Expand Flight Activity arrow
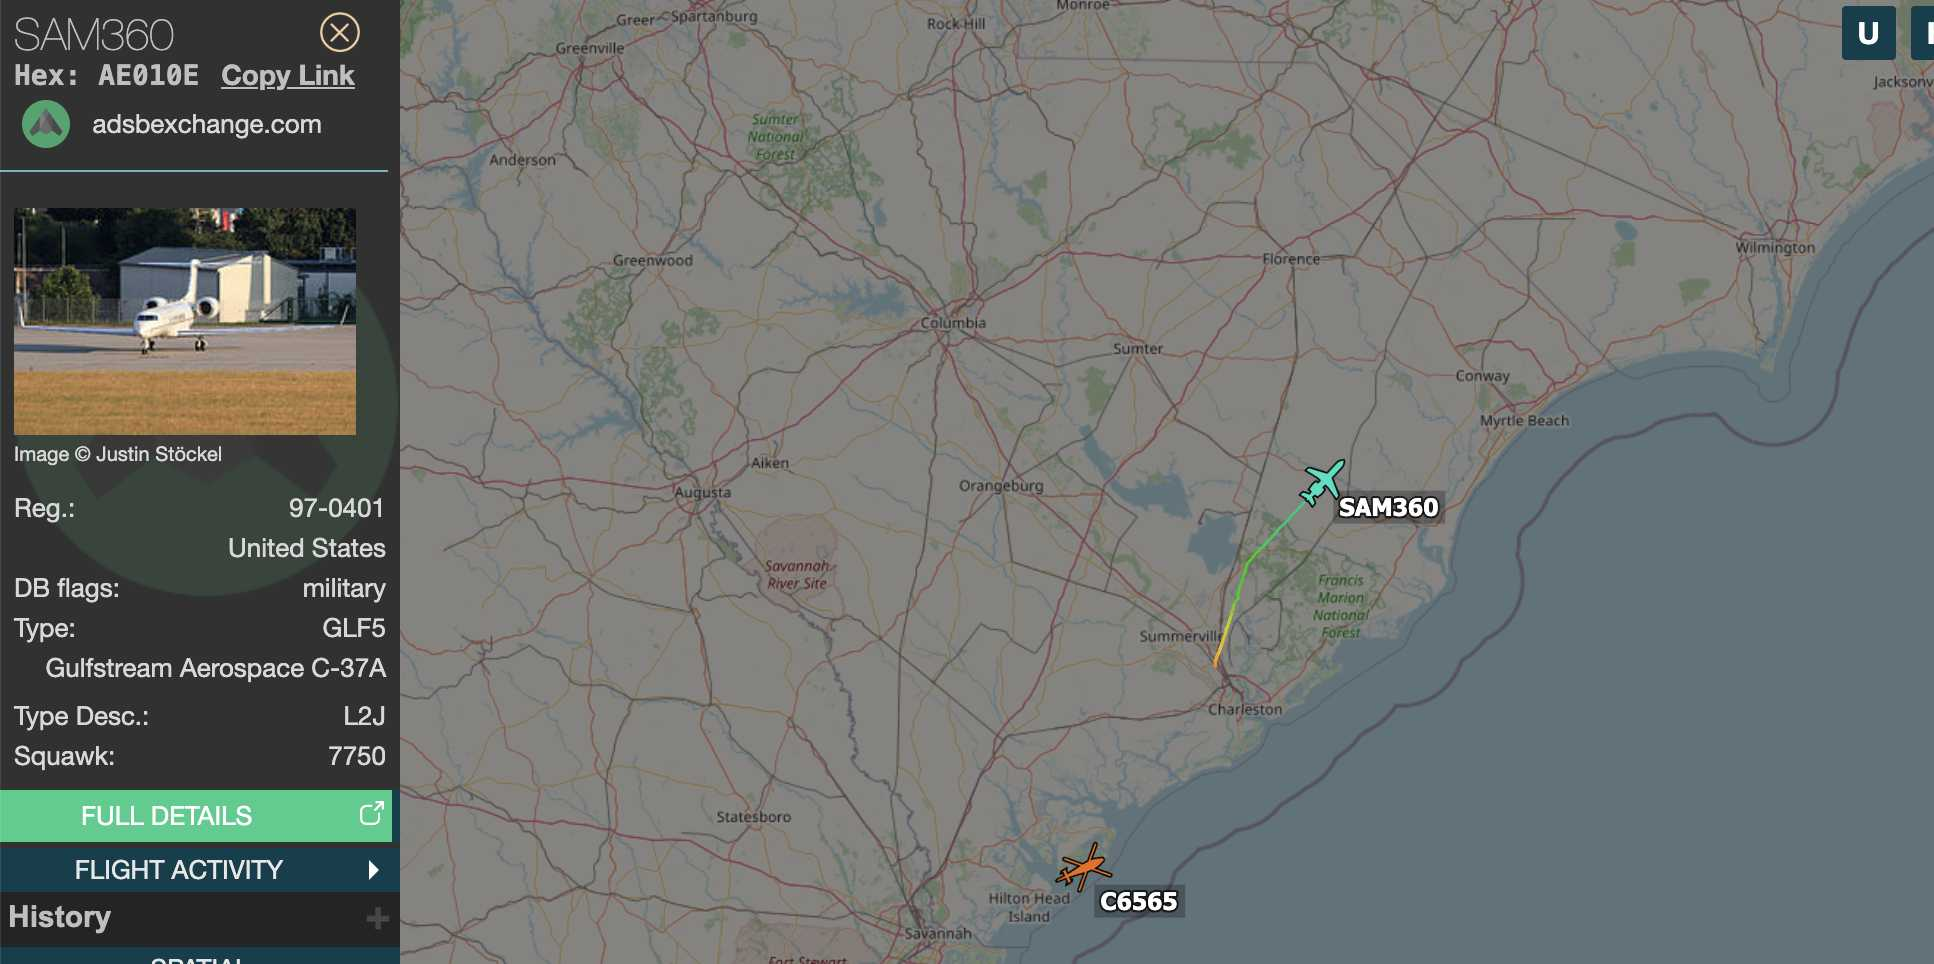The width and height of the screenshot is (1934, 964). point(373,870)
